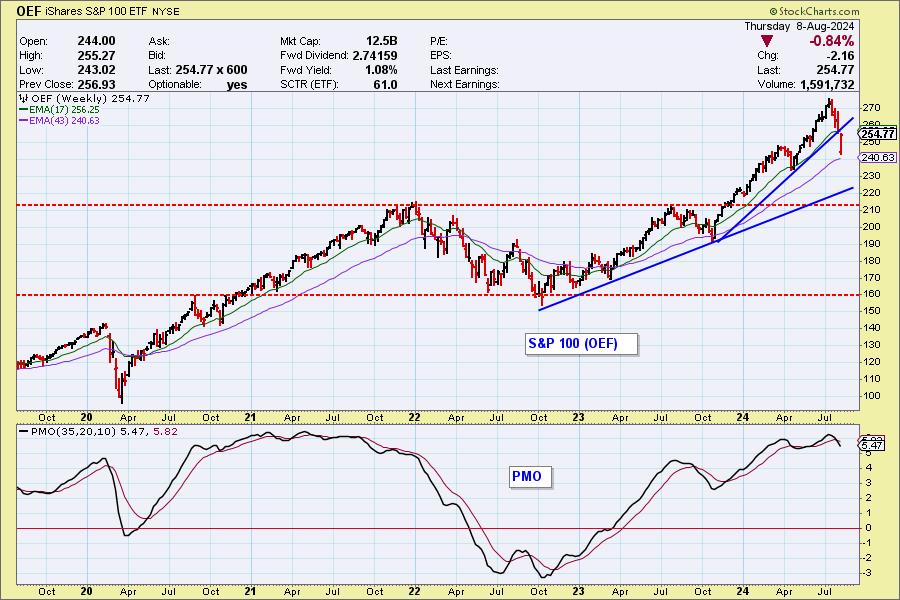Screen dimensions: 900x600
Task: Click the Ask: label
Action: point(159,41)
